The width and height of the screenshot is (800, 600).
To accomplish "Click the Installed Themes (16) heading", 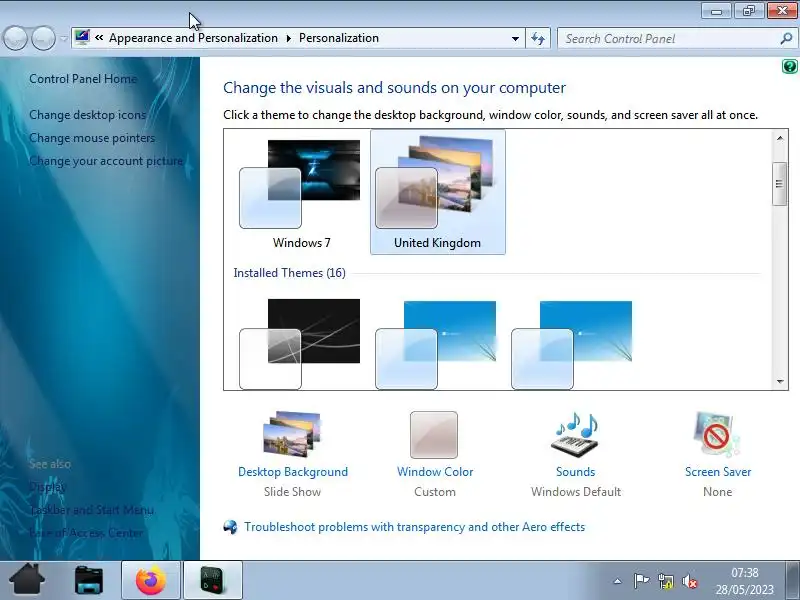I will pos(289,272).
